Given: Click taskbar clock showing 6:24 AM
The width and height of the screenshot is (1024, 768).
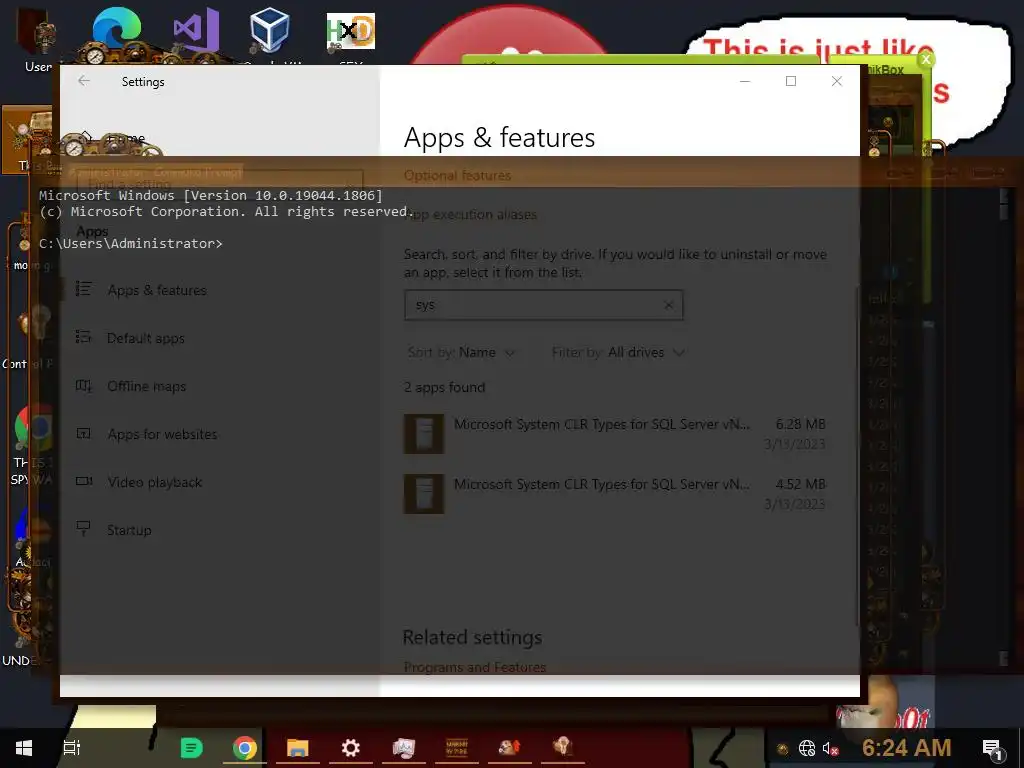Looking at the screenshot, I should (906, 748).
